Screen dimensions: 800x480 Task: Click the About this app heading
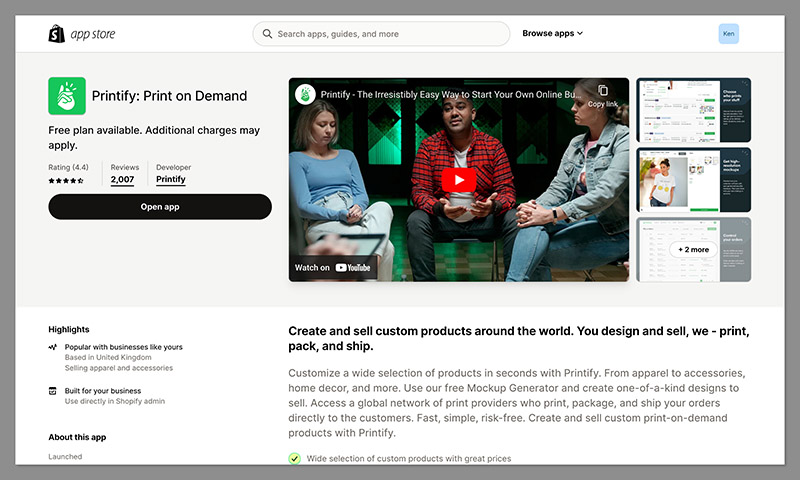click(x=77, y=437)
